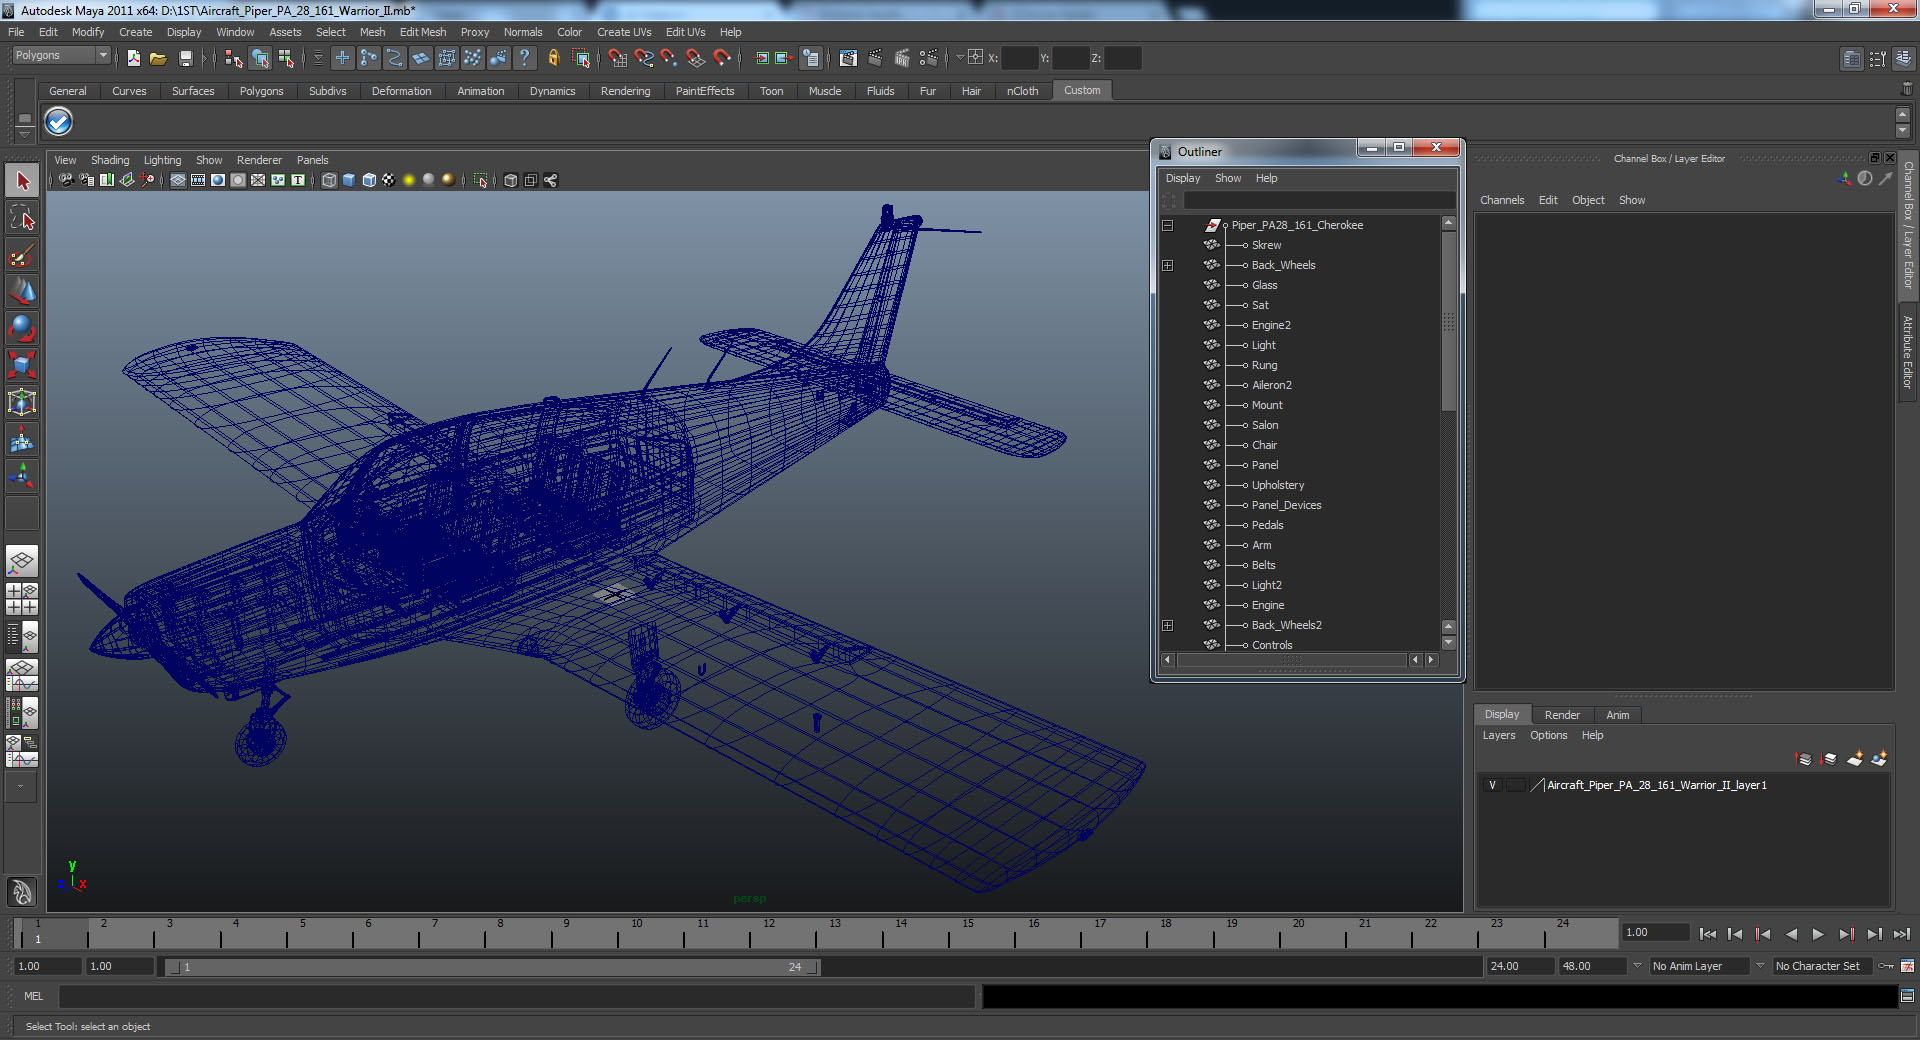Pick the Universal Manipulator tool
The height and width of the screenshot is (1040, 1920).
[x=22, y=402]
